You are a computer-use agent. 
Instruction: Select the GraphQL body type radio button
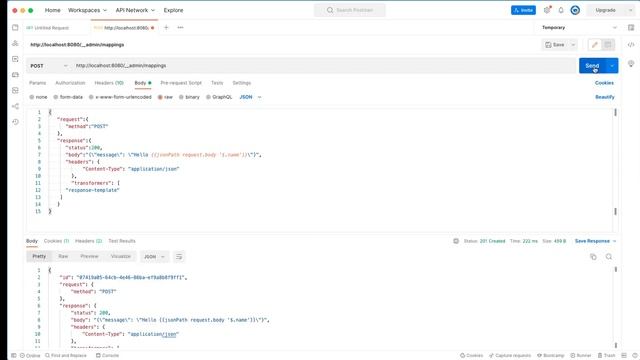[x=208, y=97]
